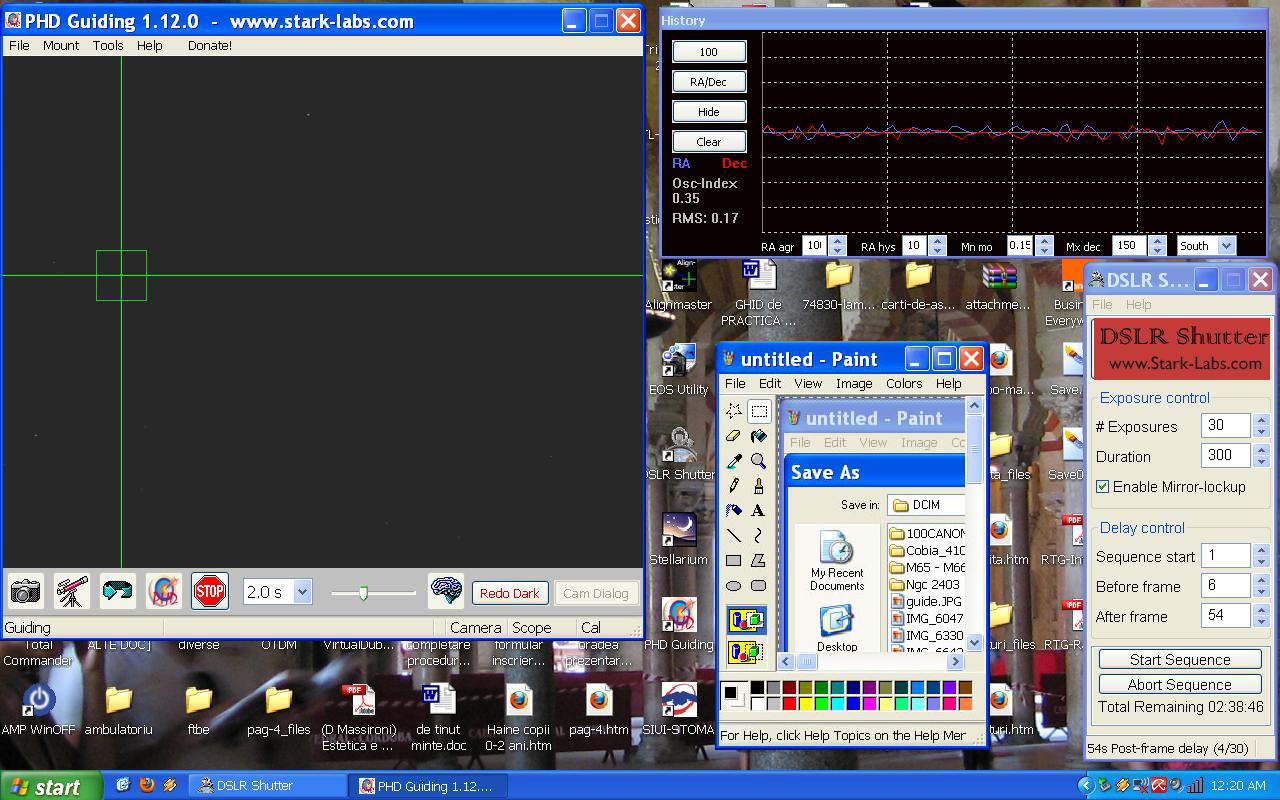Select the opaque selection option in Paint
This screenshot has width=1280, height=800.
(x=746, y=621)
